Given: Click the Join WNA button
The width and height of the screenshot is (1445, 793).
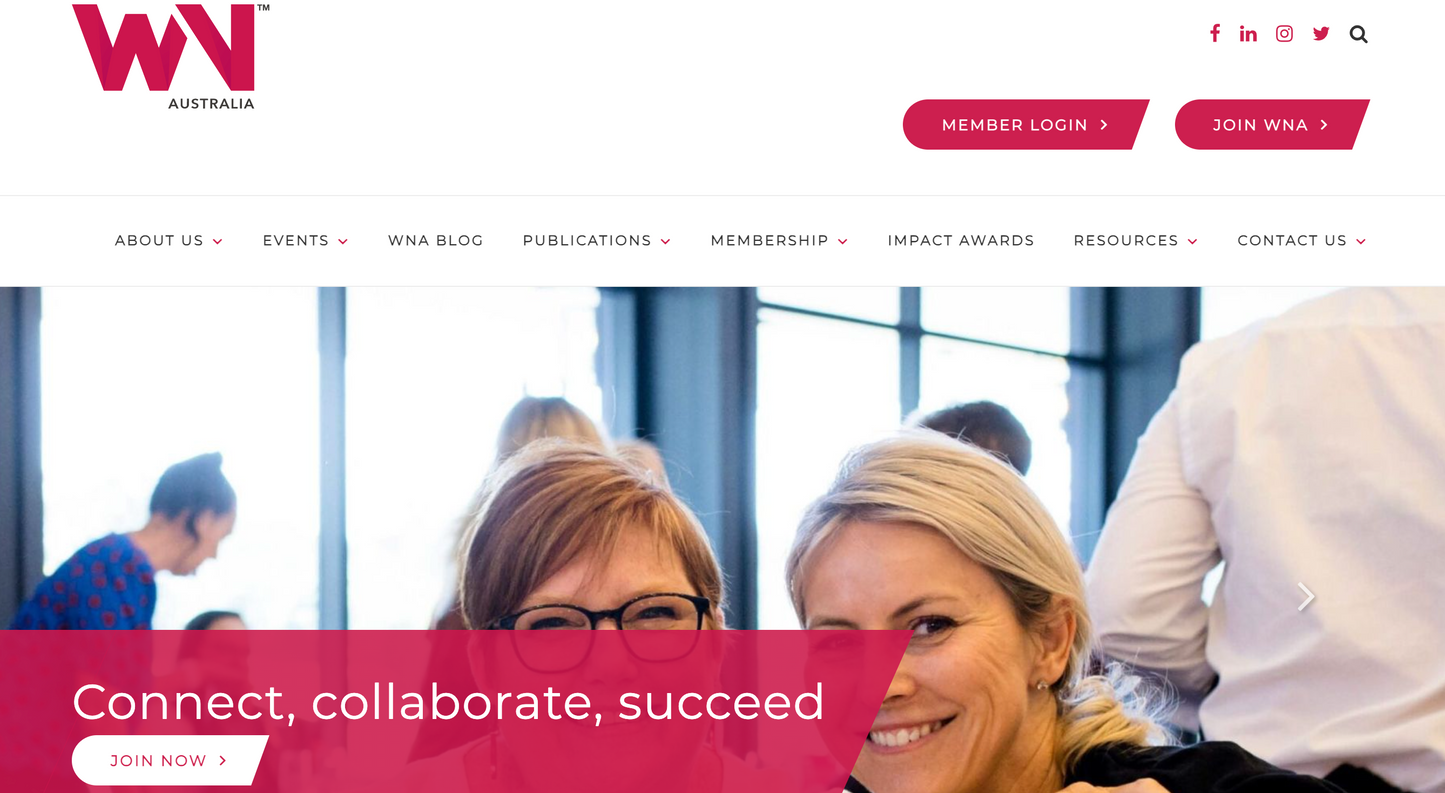Looking at the screenshot, I should pyautogui.click(x=1271, y=125).
